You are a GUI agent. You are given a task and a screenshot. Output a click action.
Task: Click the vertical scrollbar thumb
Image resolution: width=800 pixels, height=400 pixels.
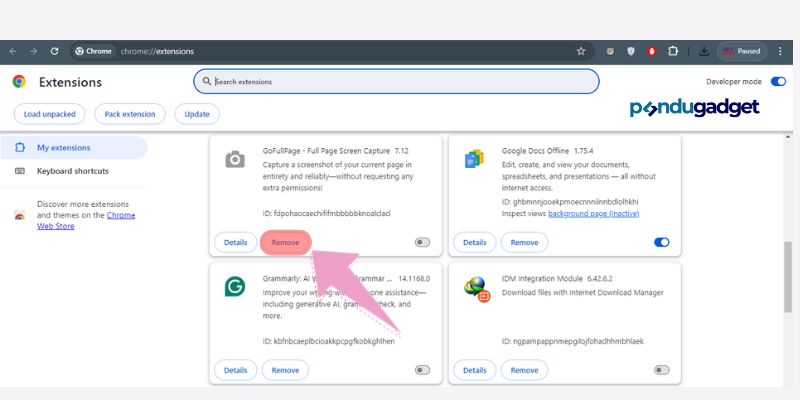tap(788, 276)
